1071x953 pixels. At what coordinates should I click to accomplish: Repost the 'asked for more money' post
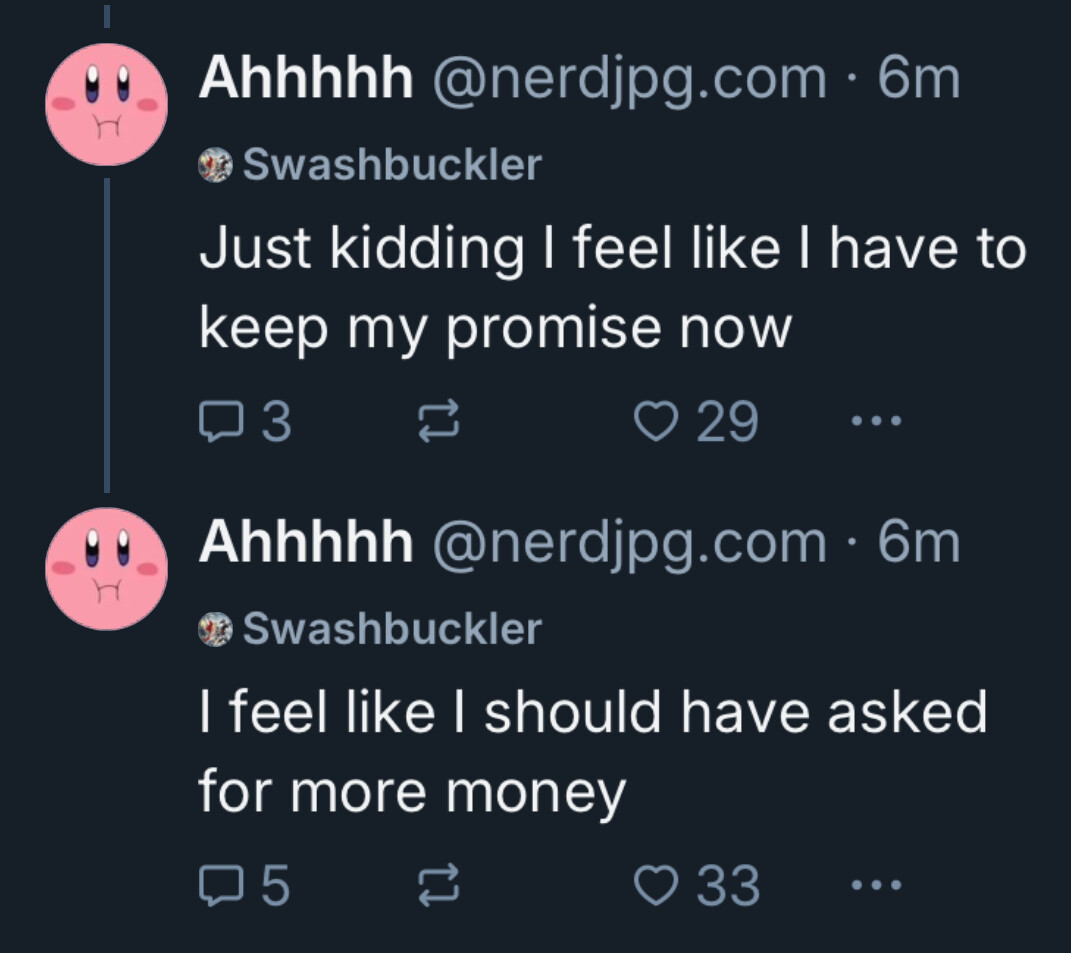pos(439,885)
